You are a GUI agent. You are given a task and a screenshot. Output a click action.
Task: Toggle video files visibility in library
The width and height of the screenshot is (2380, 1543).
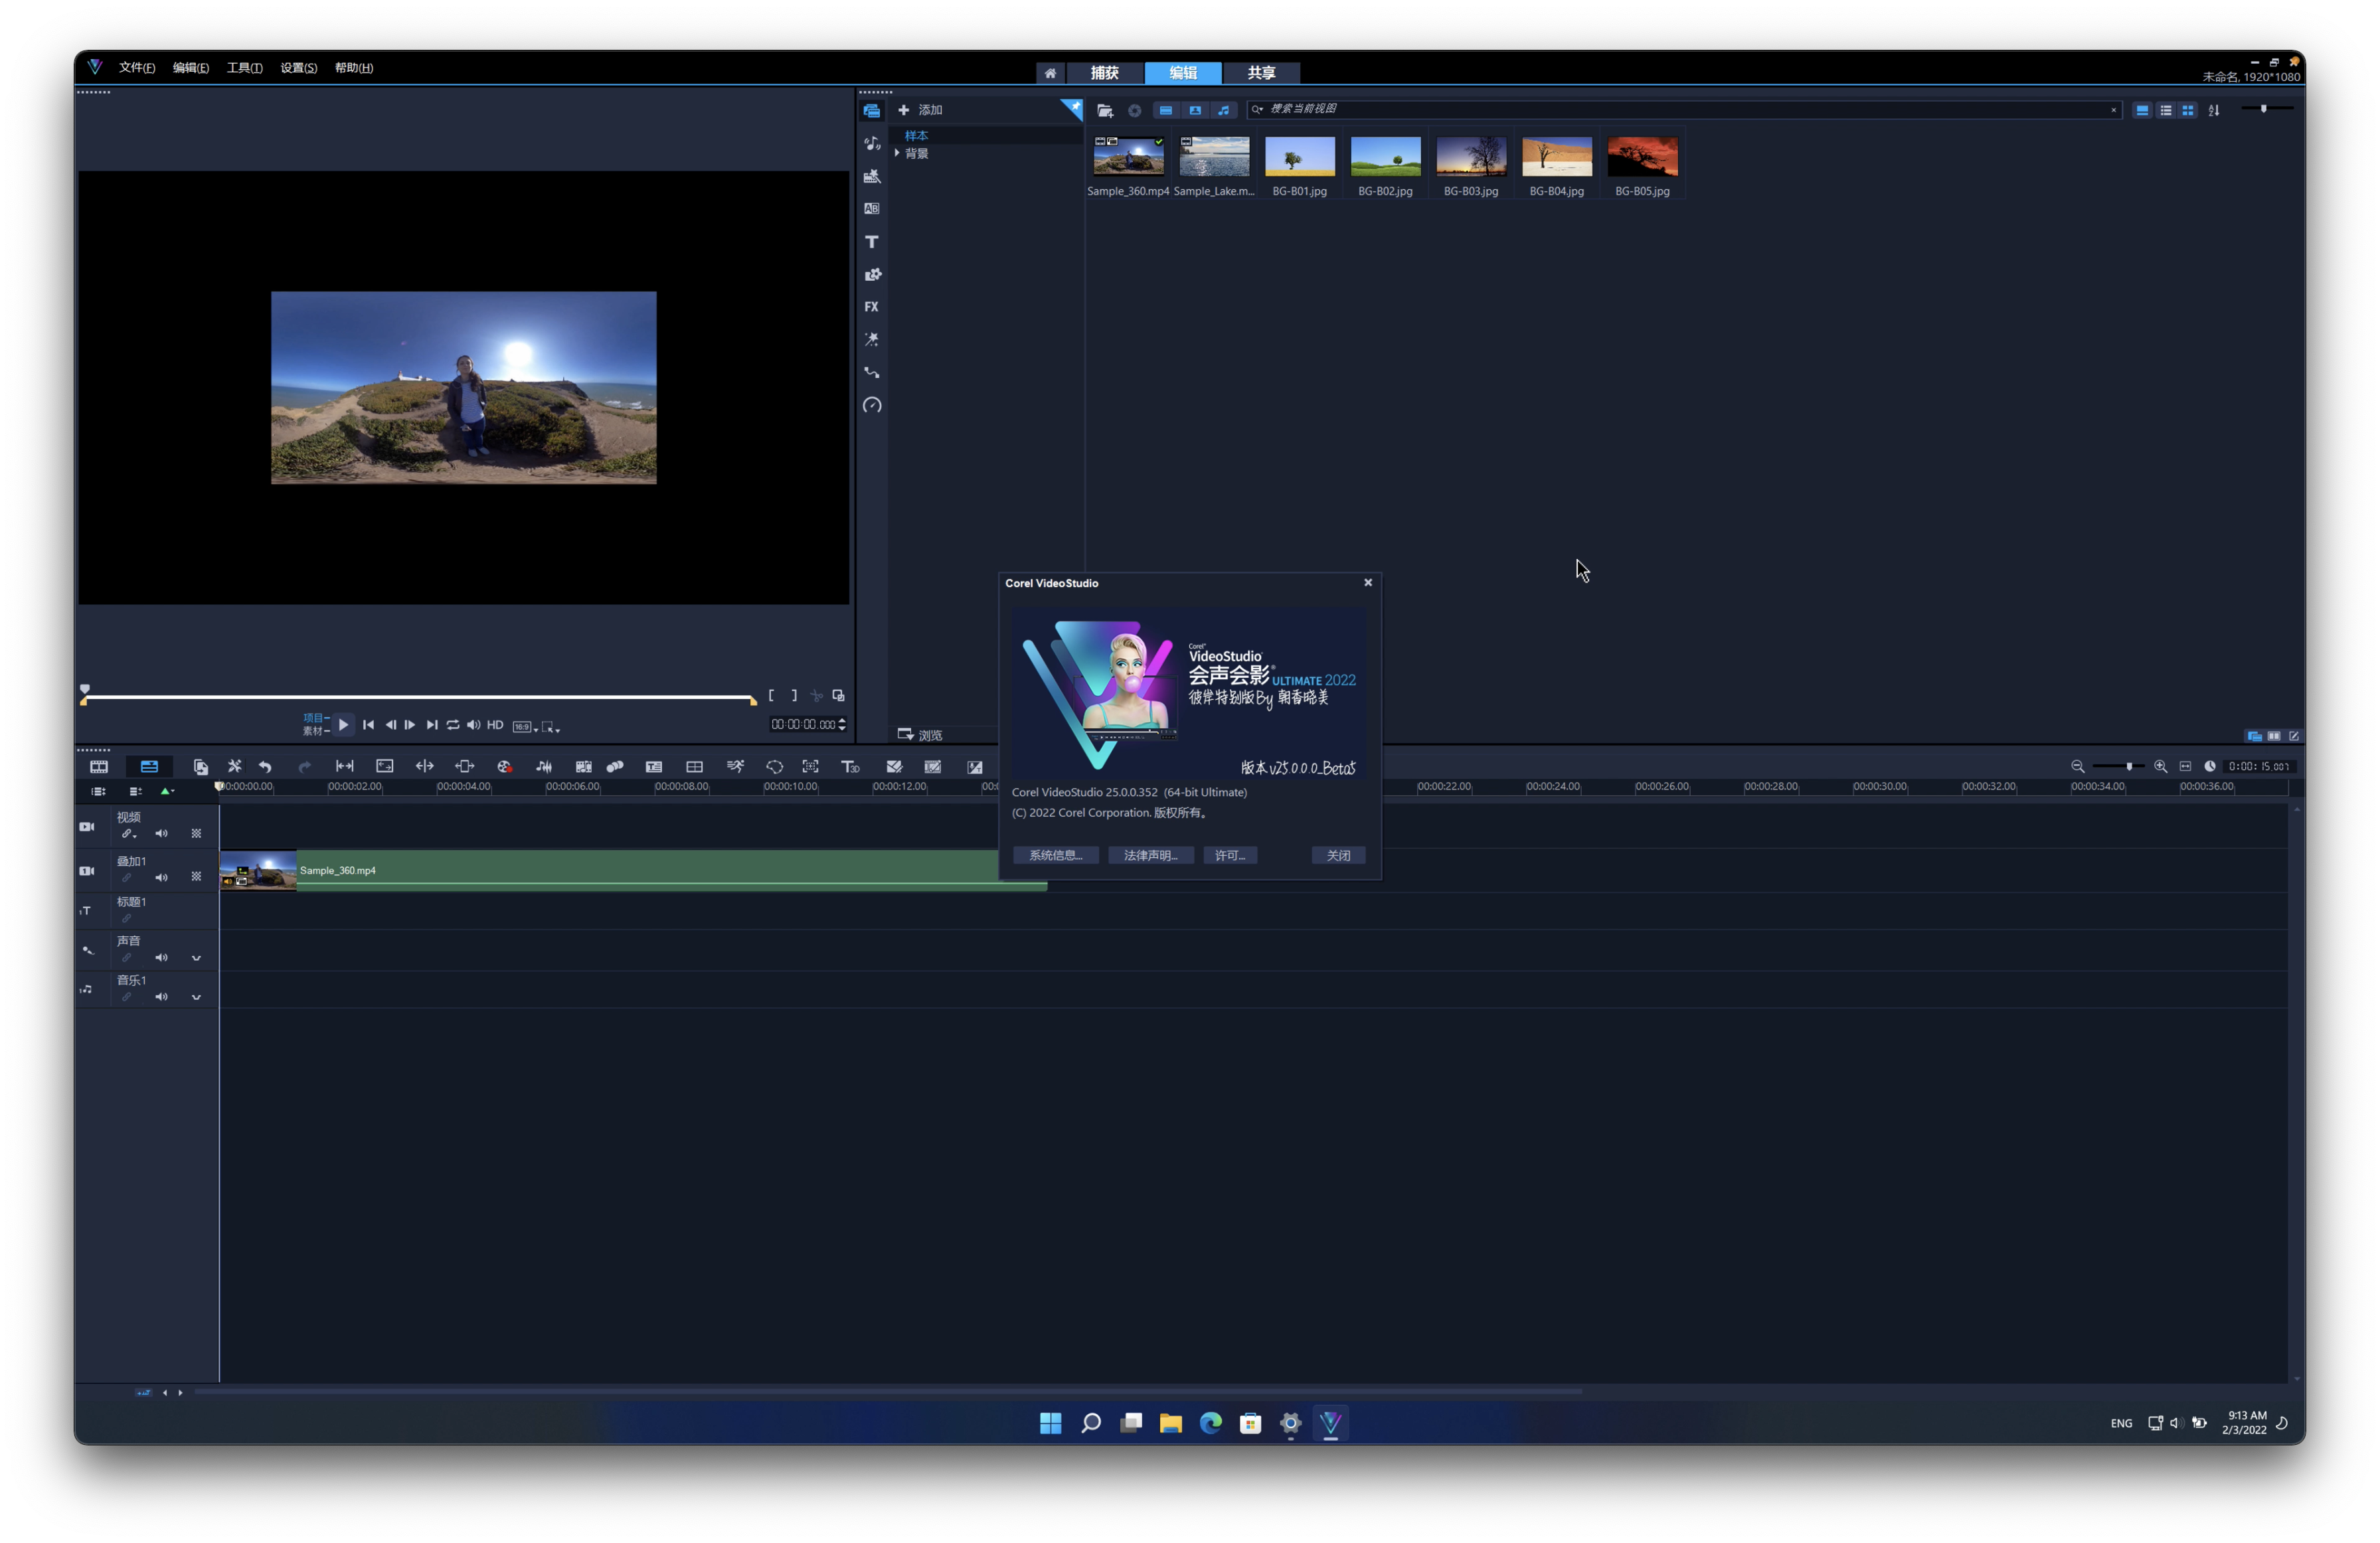tap(1166, 110)
